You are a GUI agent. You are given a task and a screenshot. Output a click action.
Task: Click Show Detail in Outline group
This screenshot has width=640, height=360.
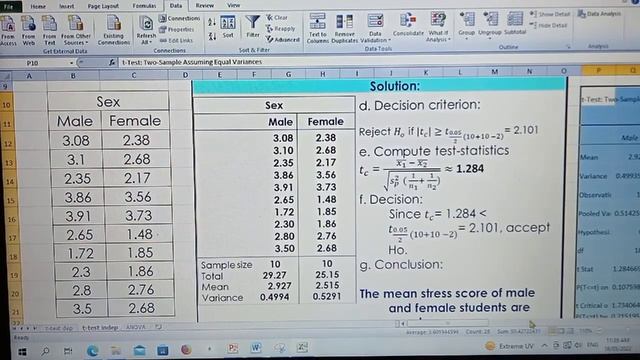click(x=550, y=14)
